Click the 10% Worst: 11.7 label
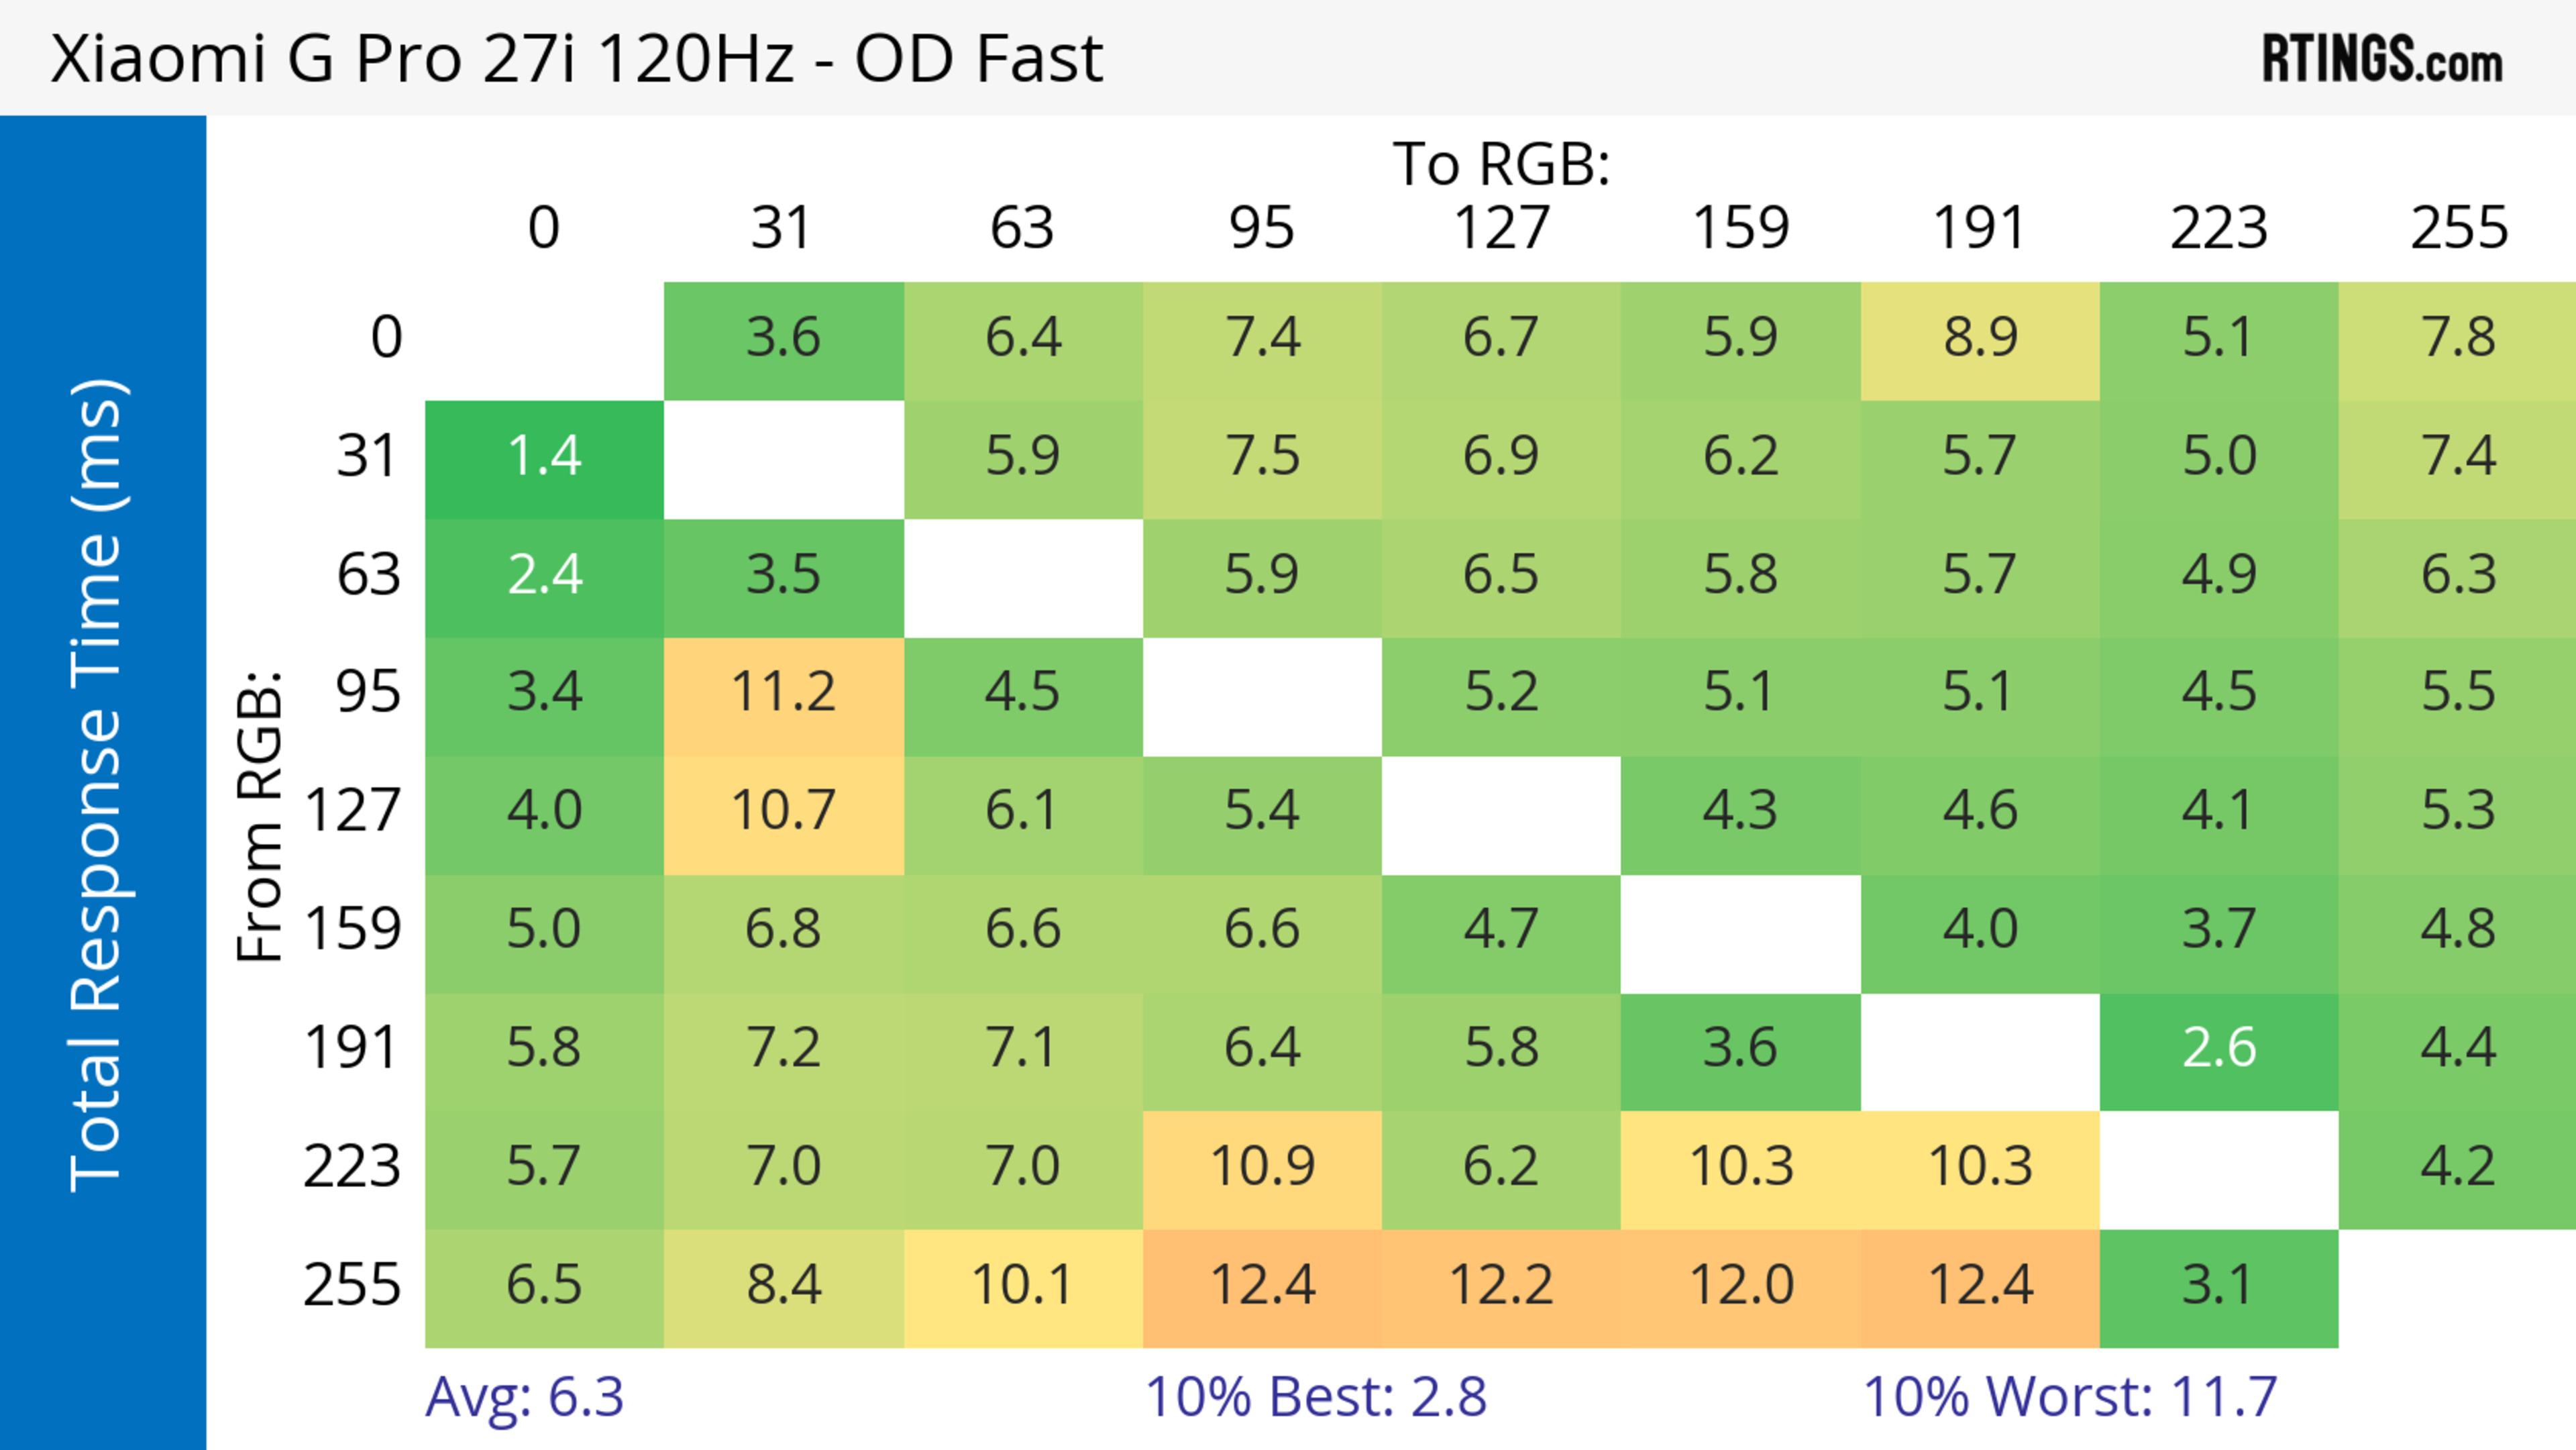Viewport: 2576px width, 1450px height. (x=2070, y=1397)
